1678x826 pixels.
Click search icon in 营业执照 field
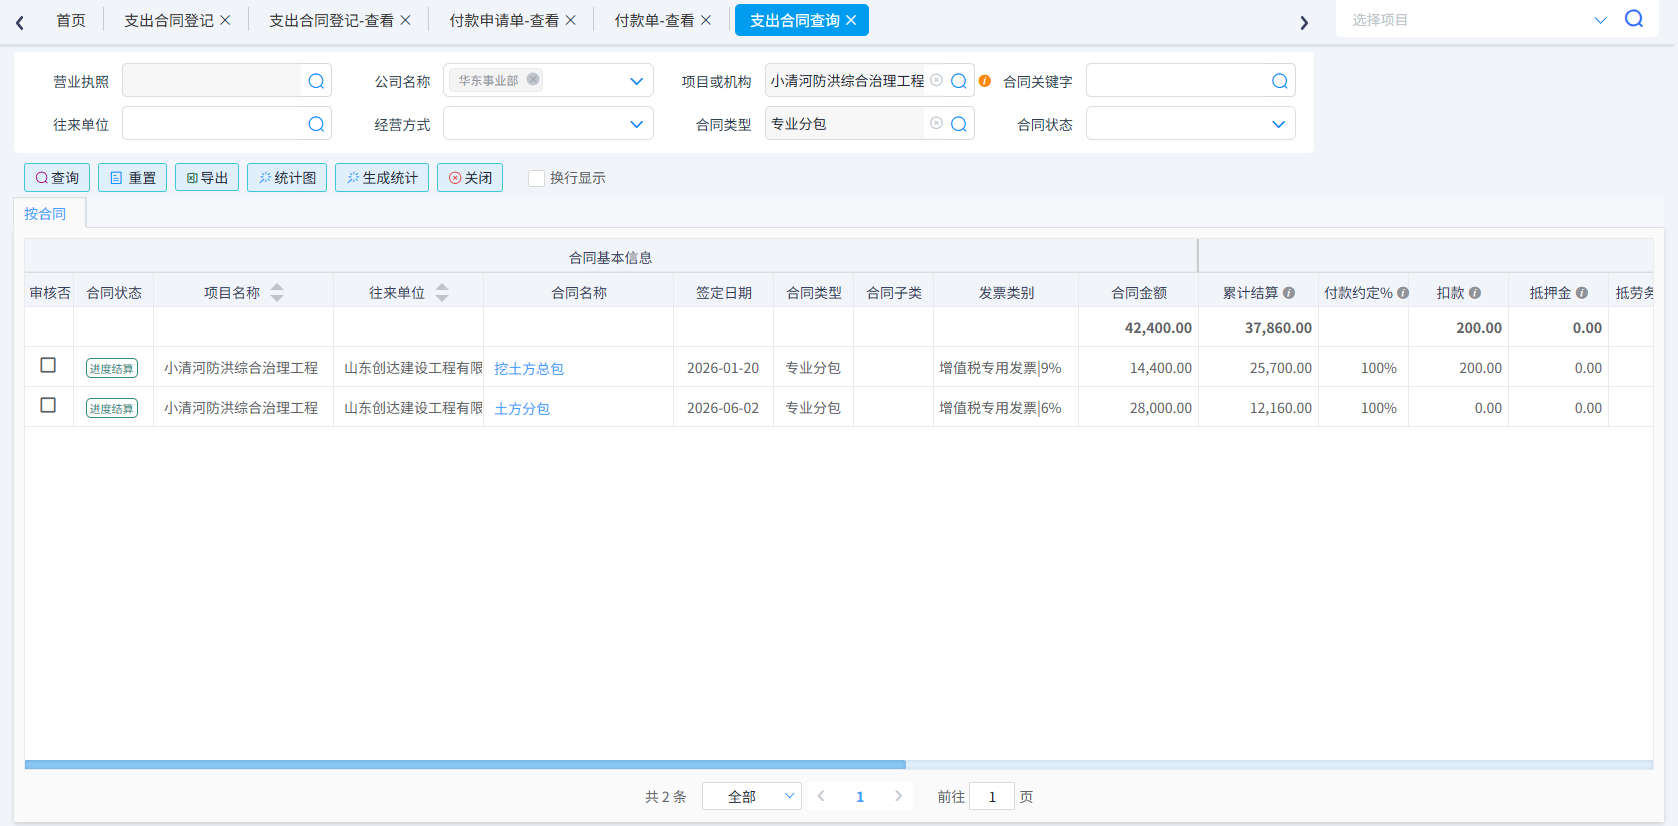316,81
